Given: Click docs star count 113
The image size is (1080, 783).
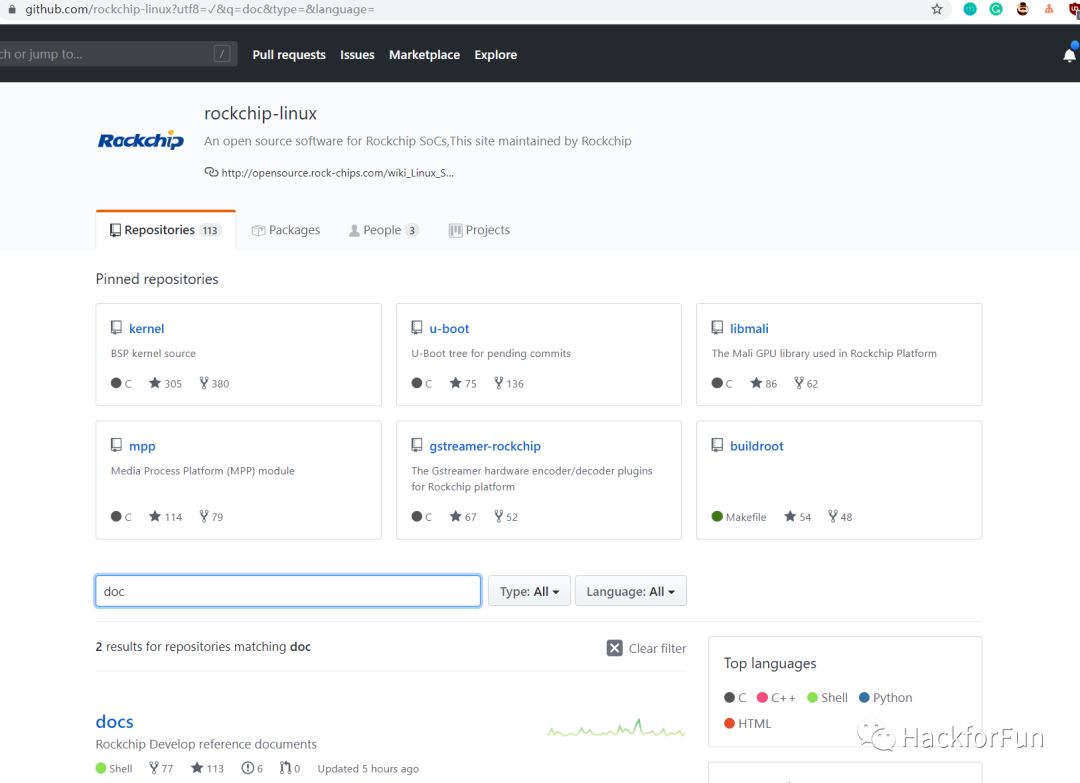Looking at the screenshot, I should [207, 769].
